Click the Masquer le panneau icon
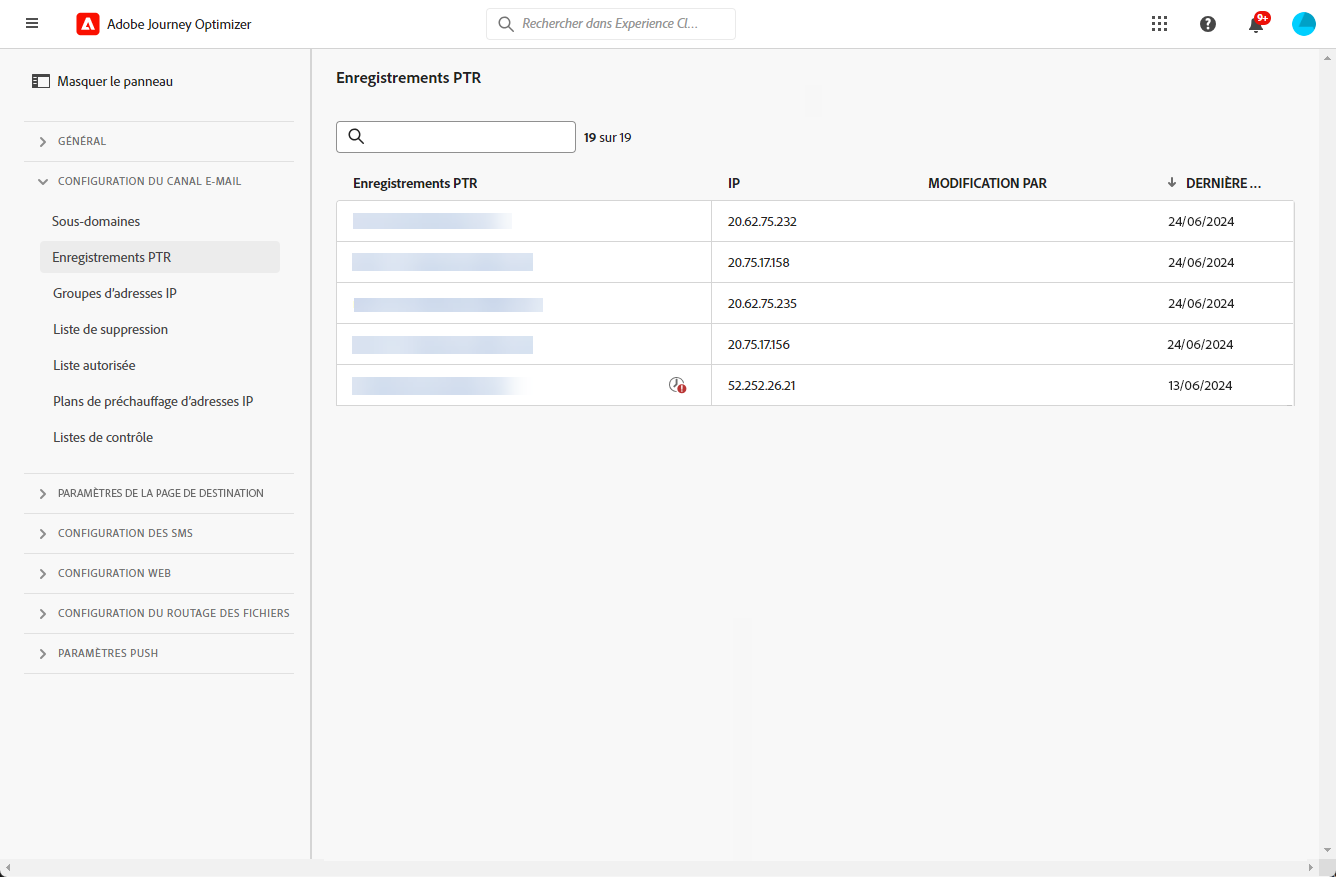1336x877 pixels. [41, 81]
